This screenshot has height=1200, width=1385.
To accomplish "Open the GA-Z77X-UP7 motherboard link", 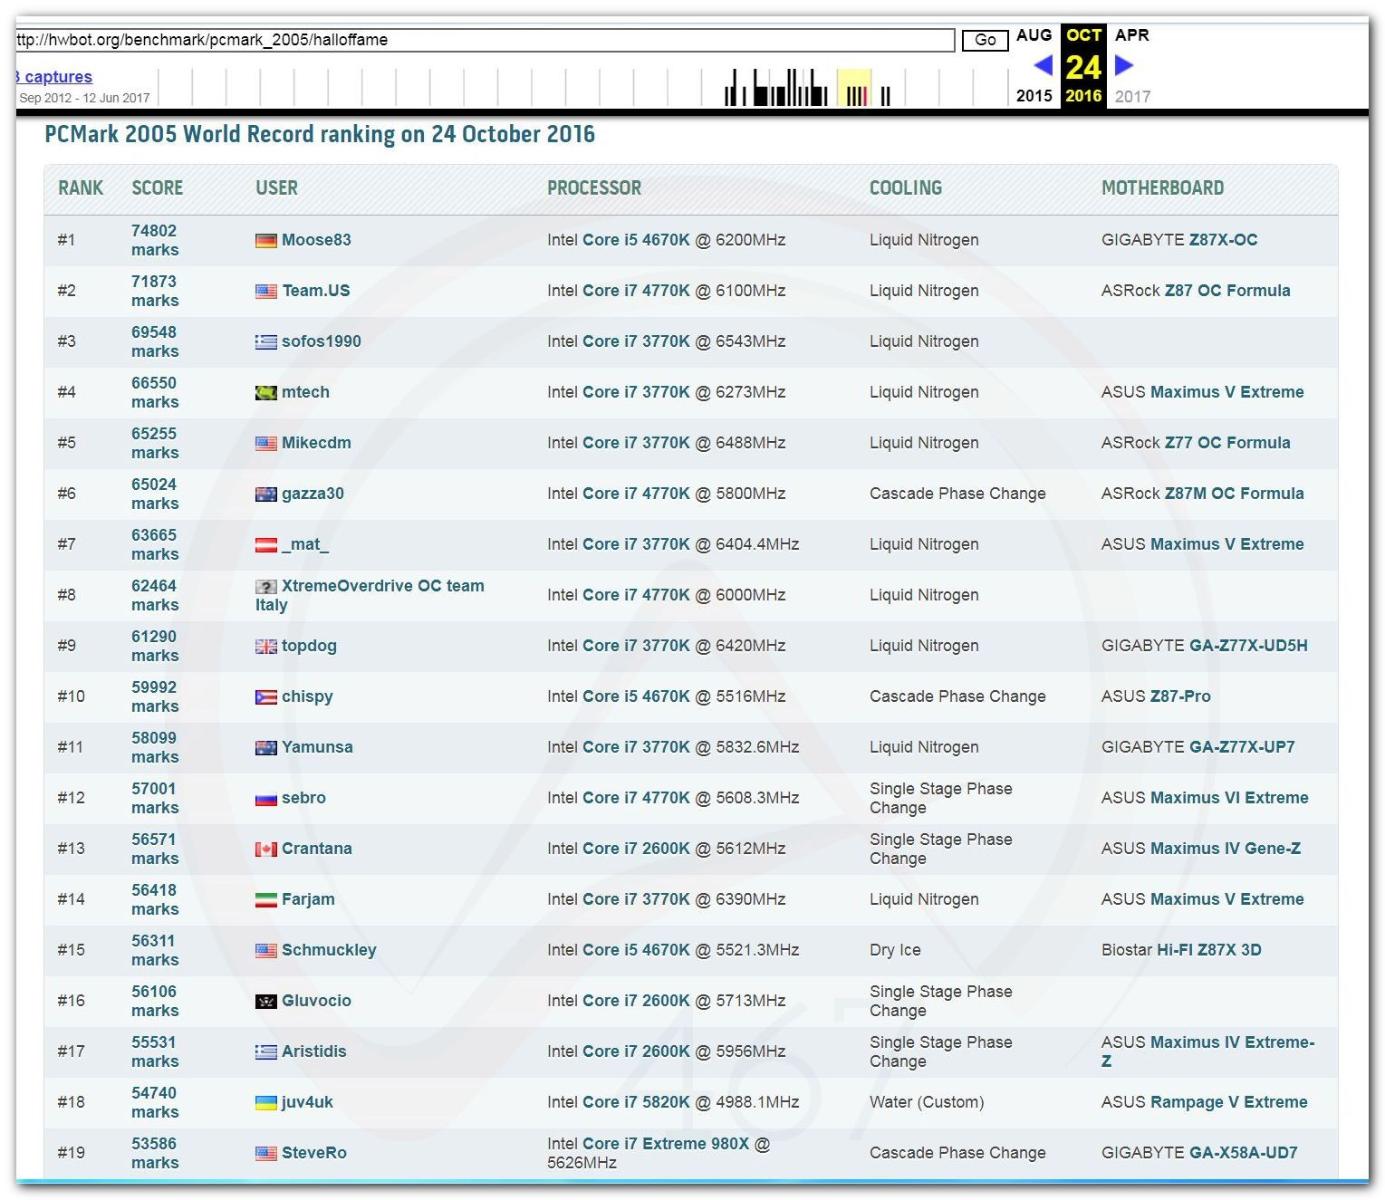I will tap(1242, 748).
